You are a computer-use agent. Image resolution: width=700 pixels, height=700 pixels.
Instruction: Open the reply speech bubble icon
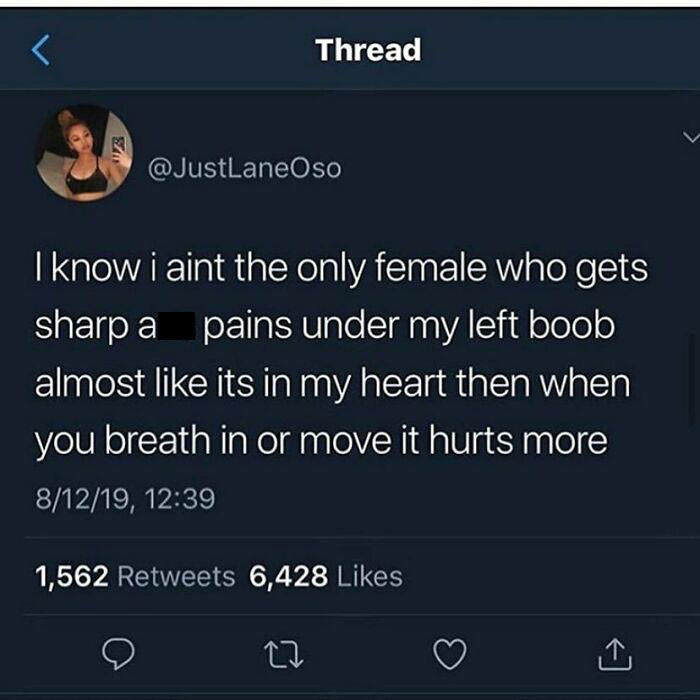(118, 654)
